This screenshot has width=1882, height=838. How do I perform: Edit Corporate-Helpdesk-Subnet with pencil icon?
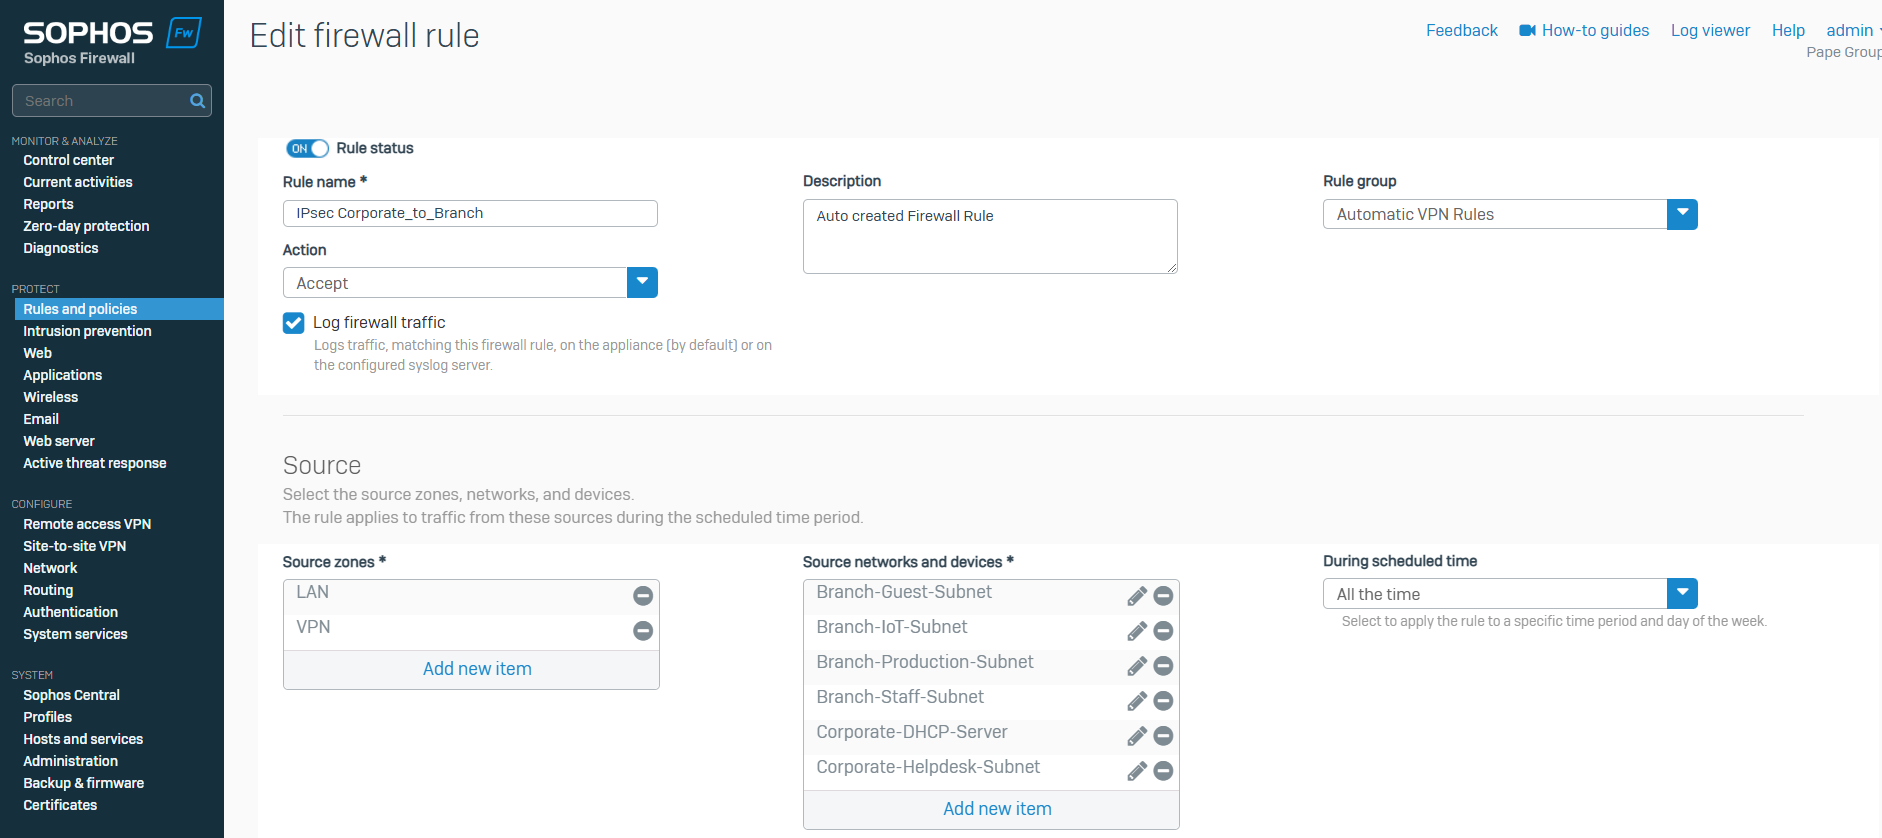tap(1137, 771)
